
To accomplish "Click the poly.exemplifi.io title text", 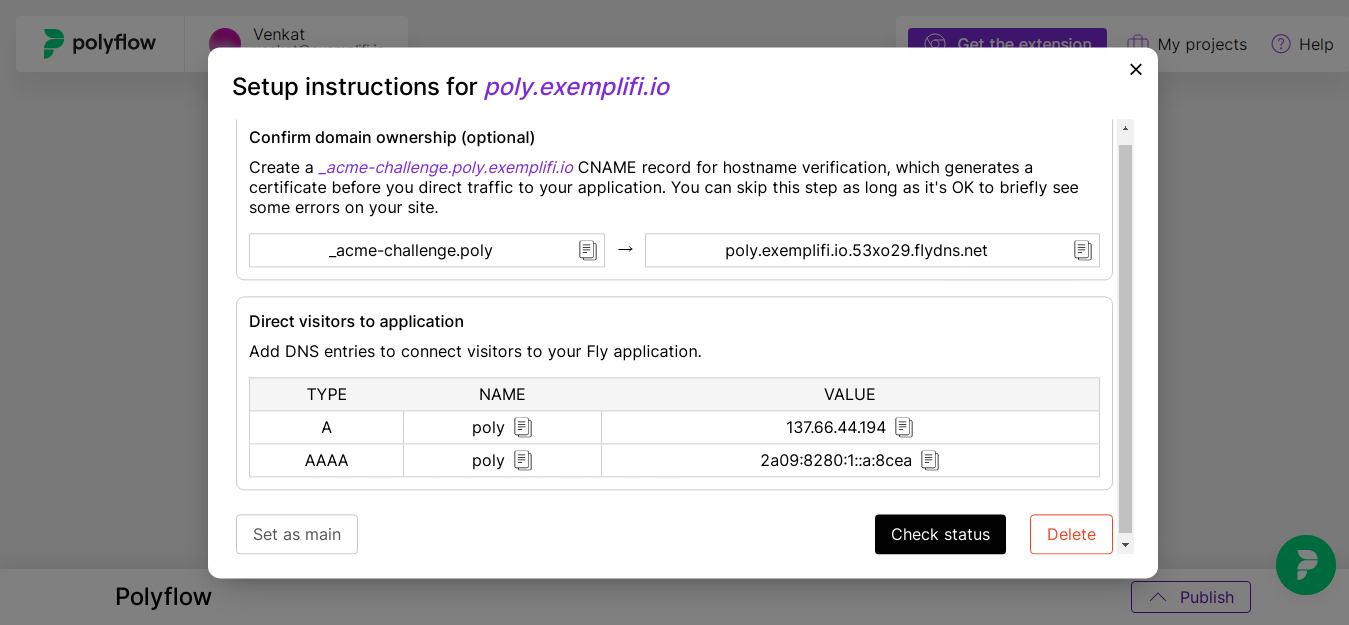I will (577, 87).
